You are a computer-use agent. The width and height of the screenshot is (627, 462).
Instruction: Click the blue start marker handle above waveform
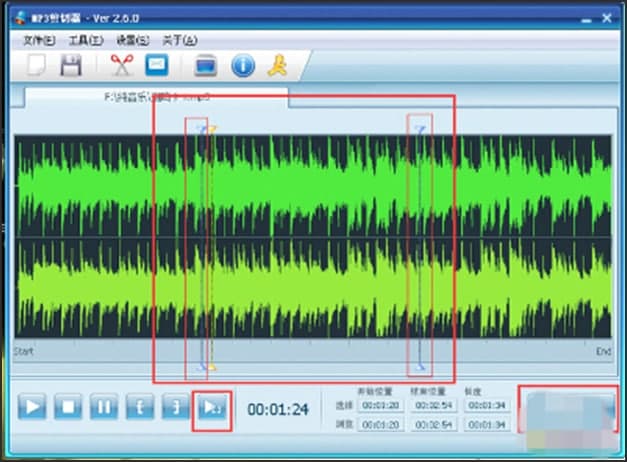[202, 129]
